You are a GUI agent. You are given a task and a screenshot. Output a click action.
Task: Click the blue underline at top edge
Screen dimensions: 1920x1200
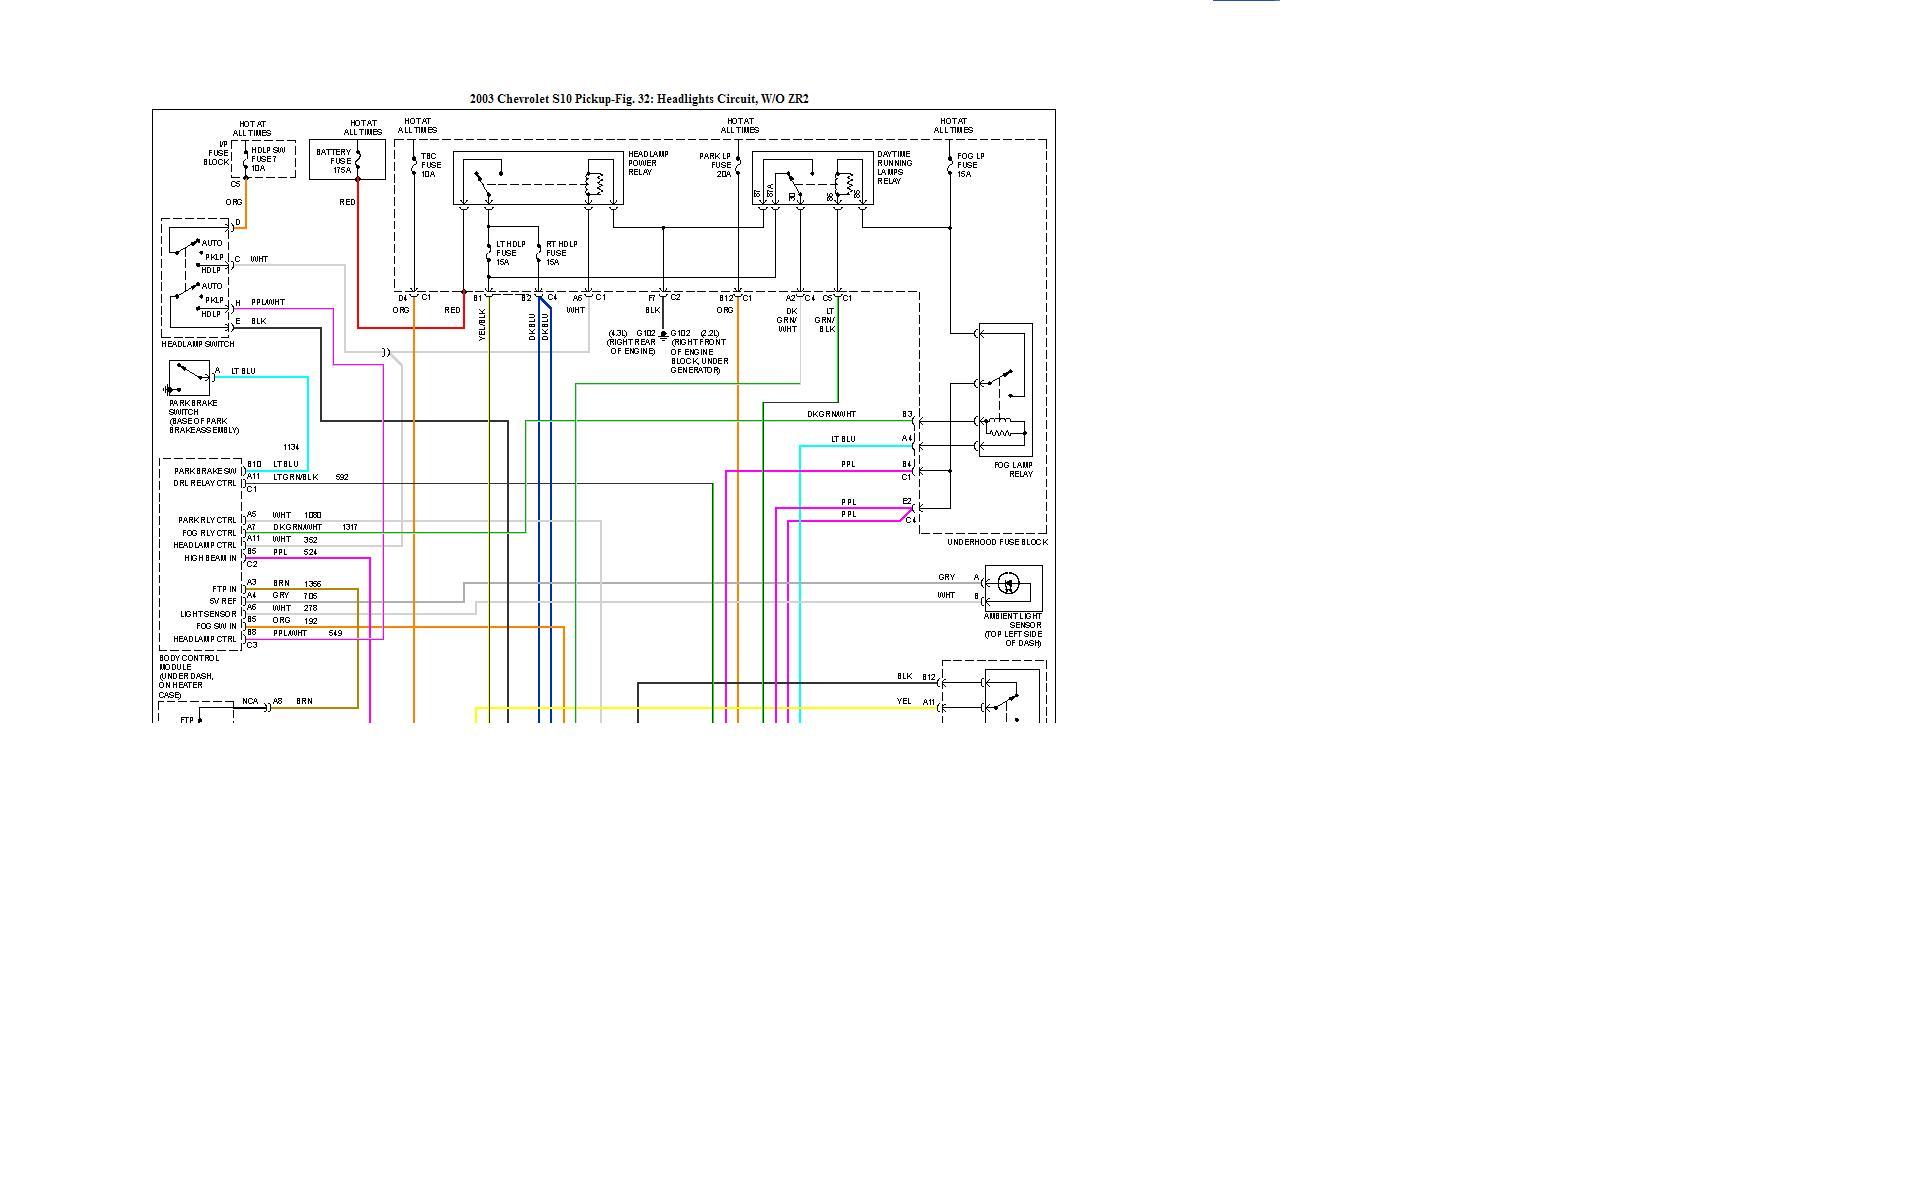tap(1246, 1)
